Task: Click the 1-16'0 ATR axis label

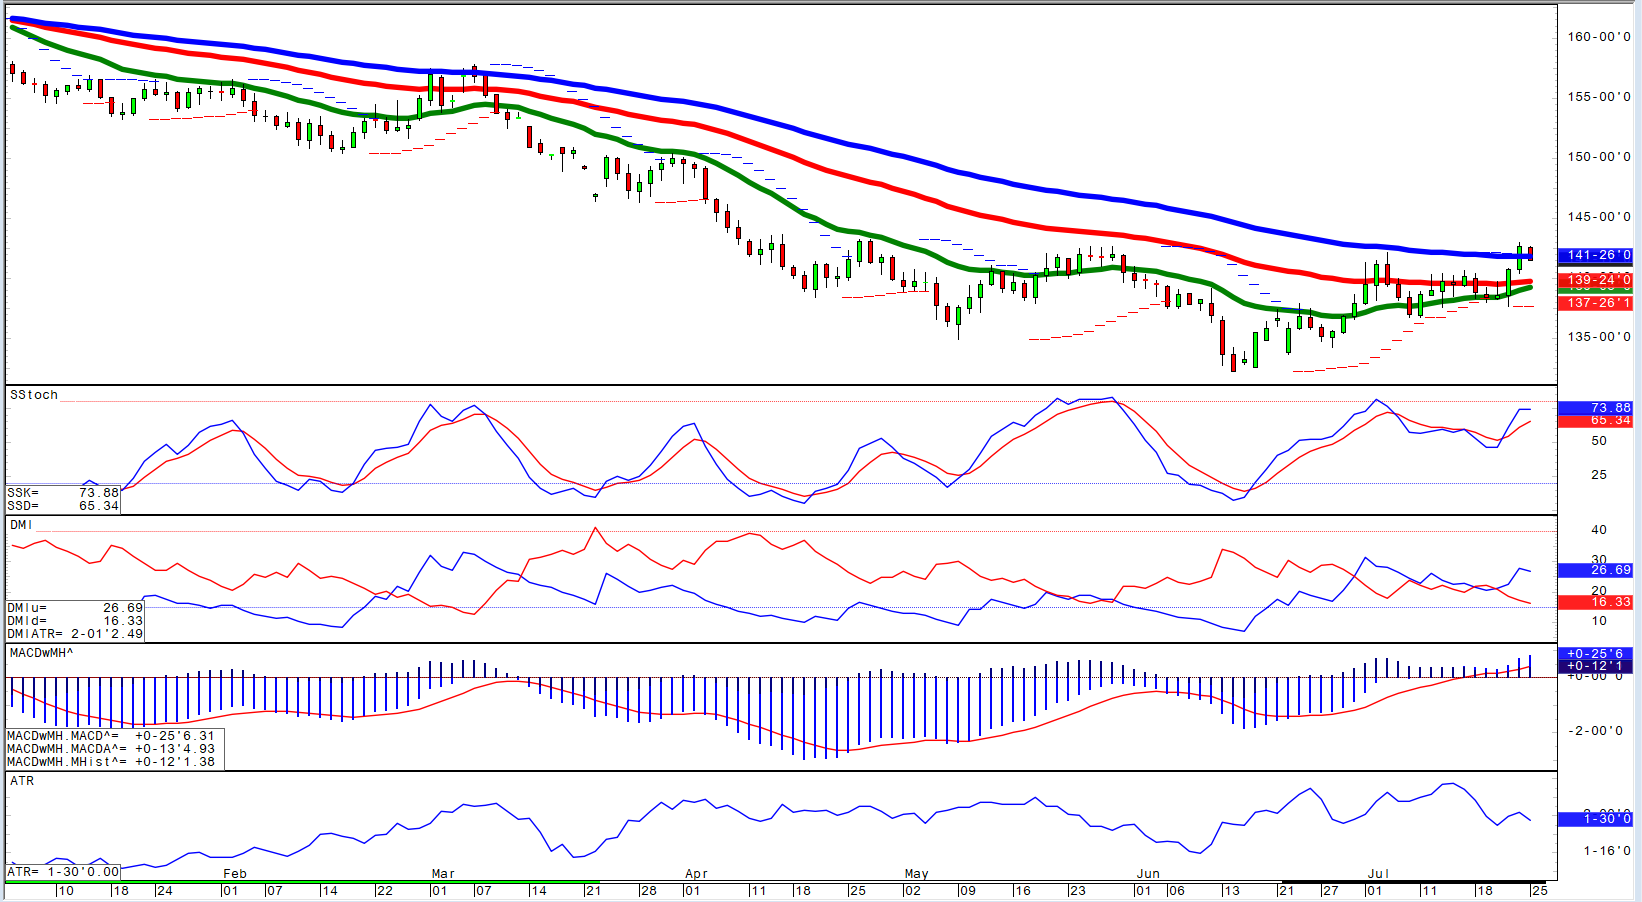Action: tap(1607, 851)
